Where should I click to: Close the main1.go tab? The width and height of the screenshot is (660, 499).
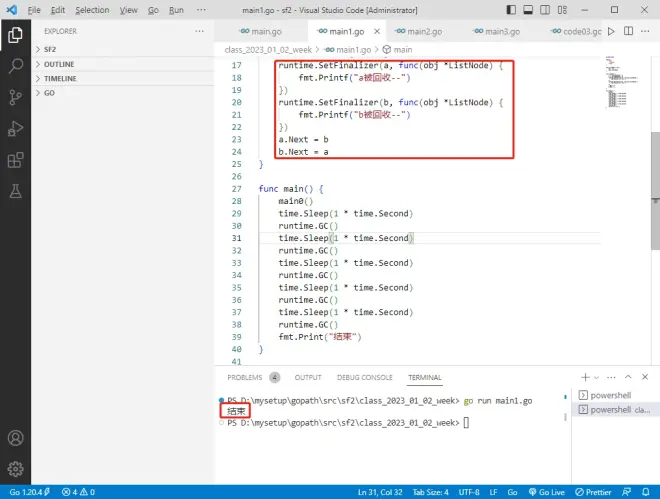click(x=377, y=31)
